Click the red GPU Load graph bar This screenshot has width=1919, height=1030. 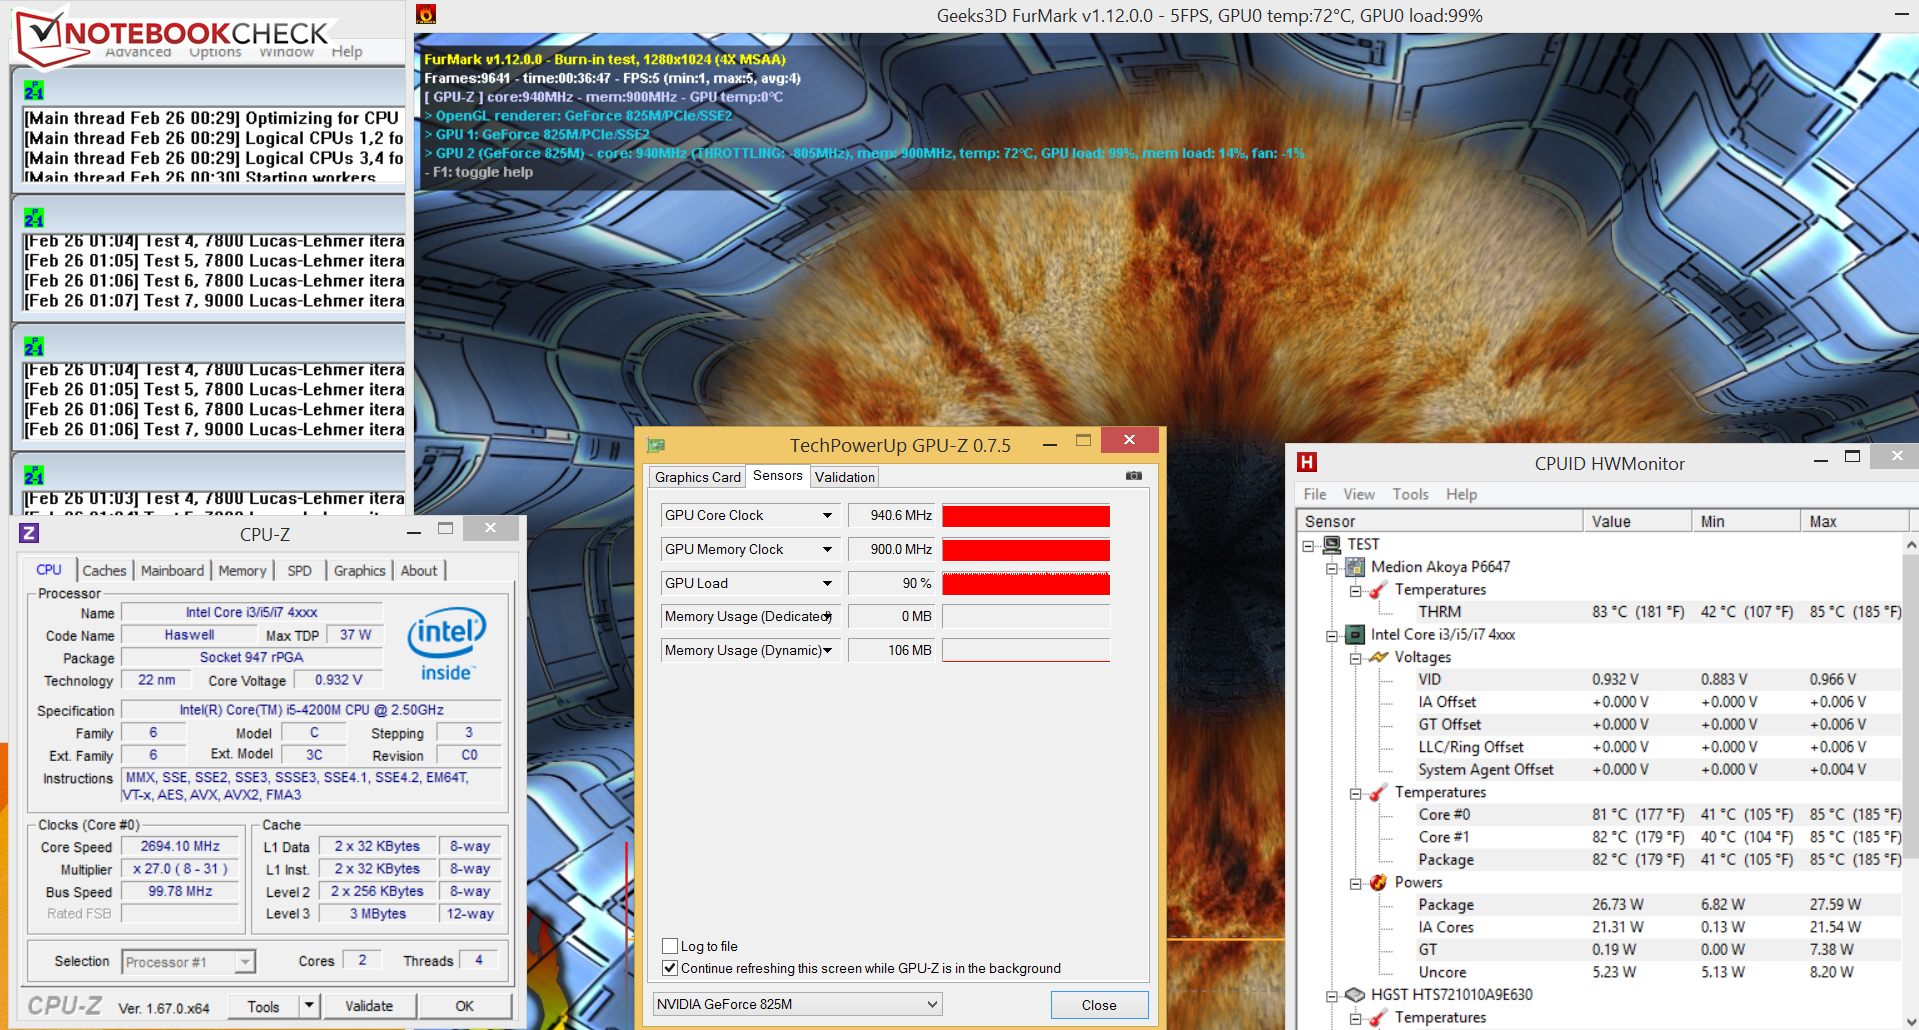click(x=1026, y=583)
